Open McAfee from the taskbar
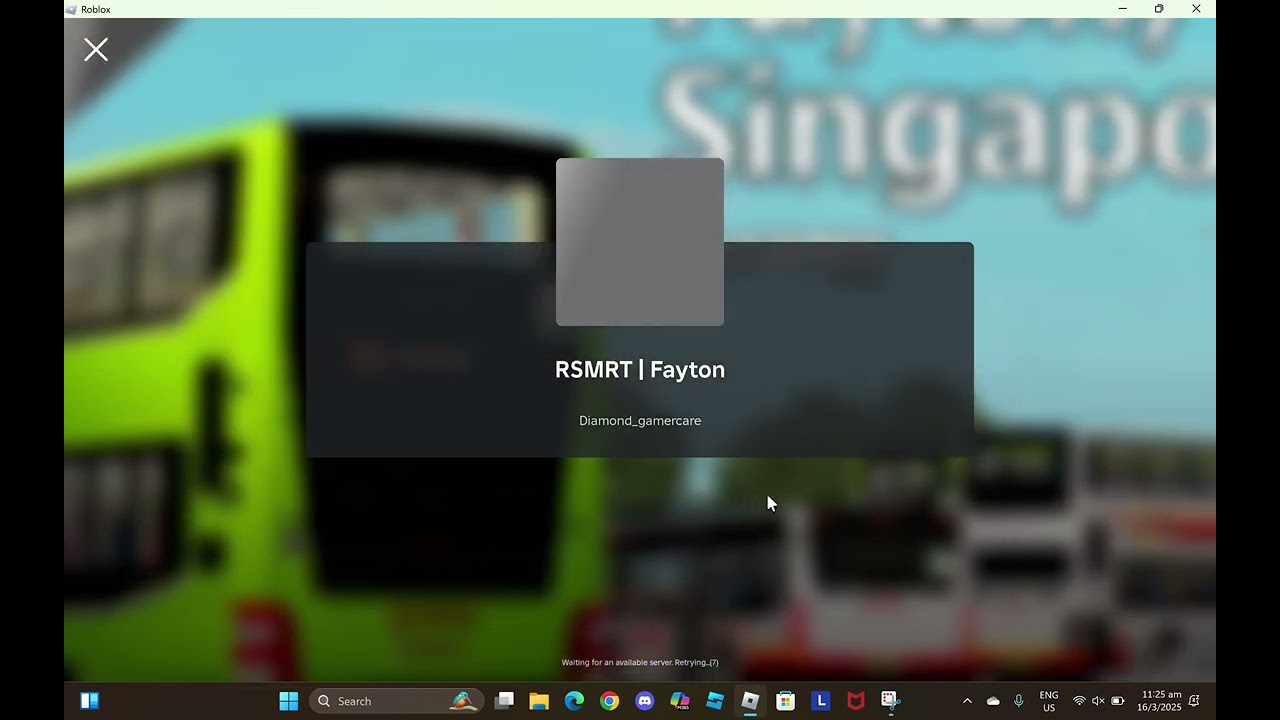Viewport: 1280px width, 720px height. (x=856, y=701)
